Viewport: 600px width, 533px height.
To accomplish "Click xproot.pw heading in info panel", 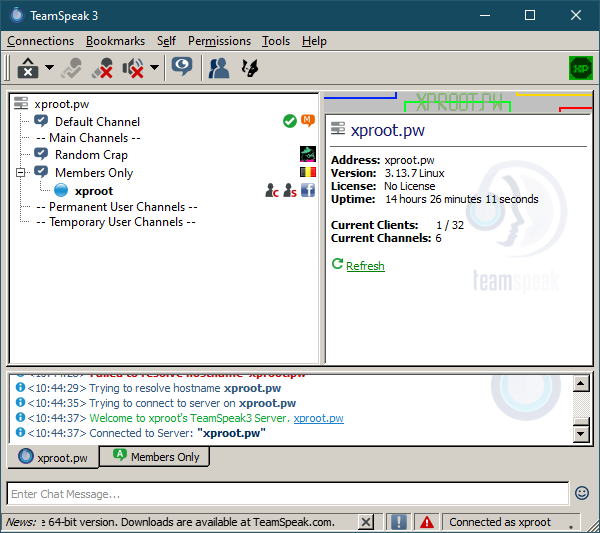I will [388, 130].
